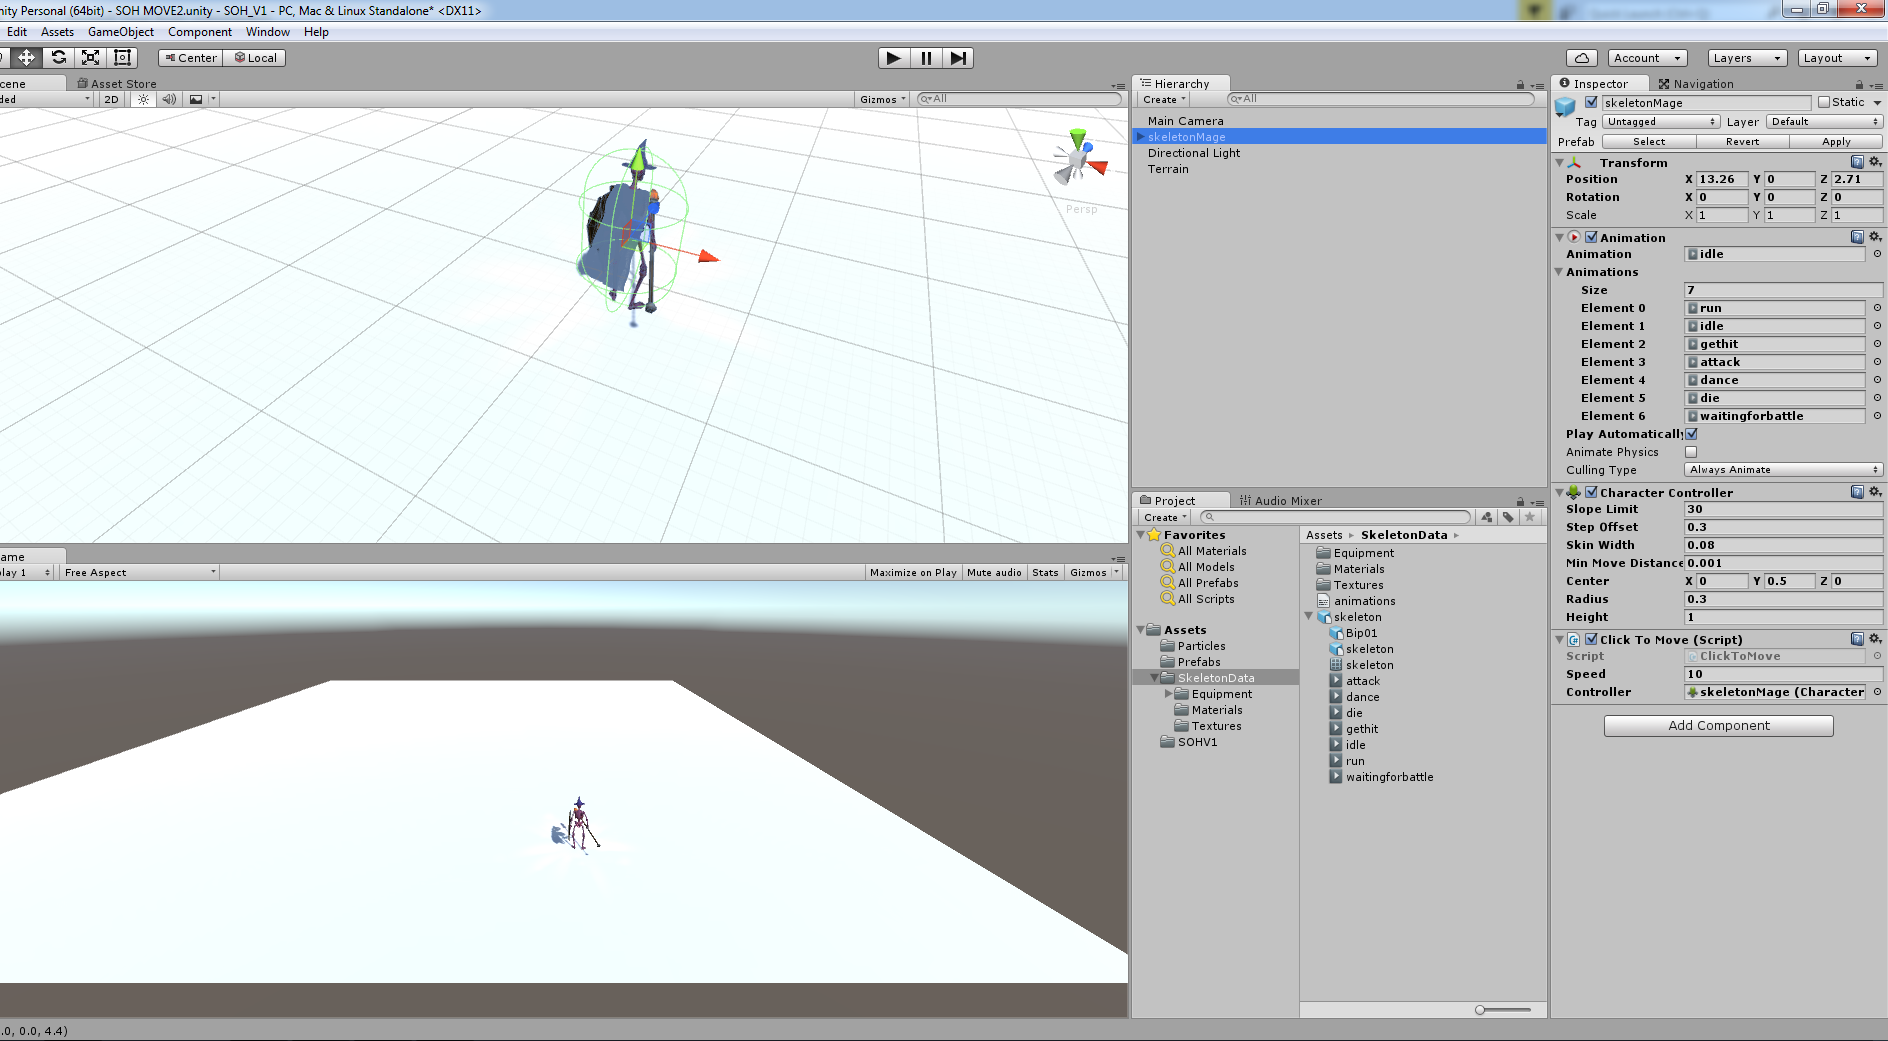Image resolution: width=1888 pixels, height=1041 pixels.
Task: Open Animation component gear menu
Action: (x=1875, y=237)
